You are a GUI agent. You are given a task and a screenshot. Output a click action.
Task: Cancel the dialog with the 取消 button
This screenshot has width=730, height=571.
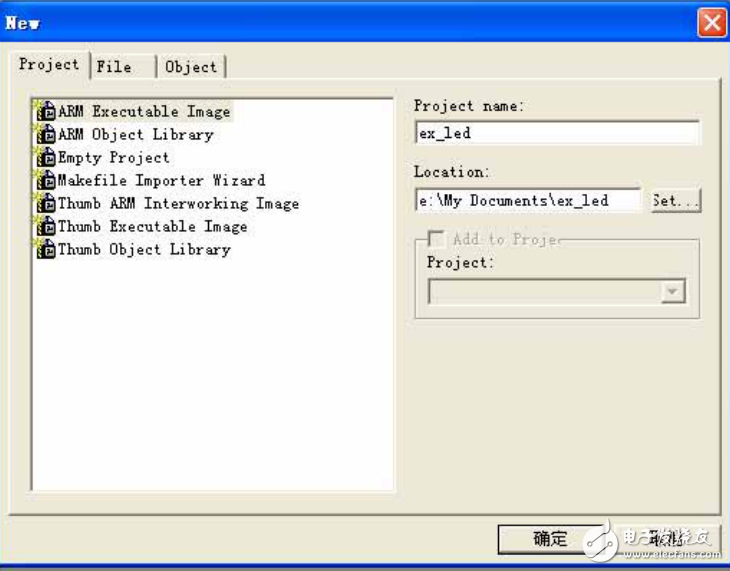pos(665,539)
